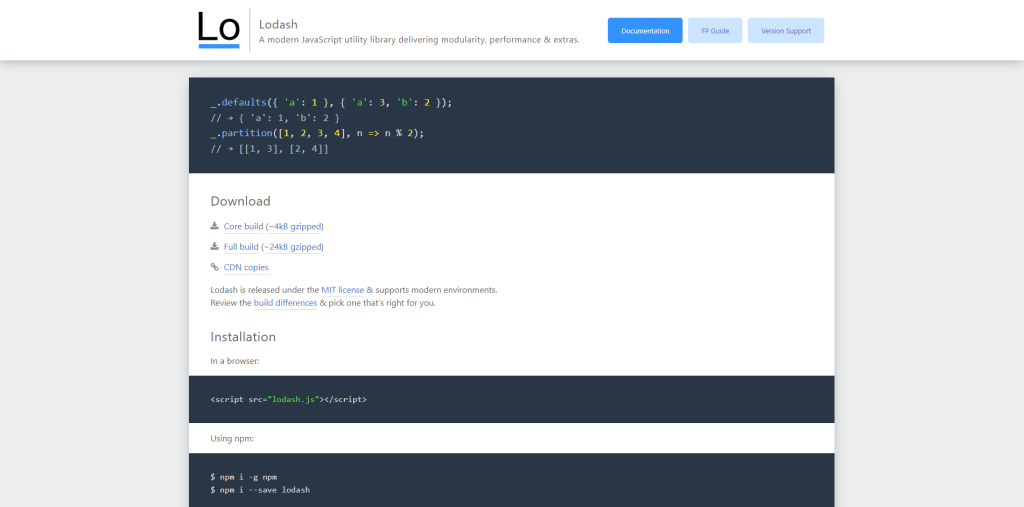The height and width of the screenshot is (507, 1024).
Task: Open the MIT license link
Action: (x=342, y=289)
